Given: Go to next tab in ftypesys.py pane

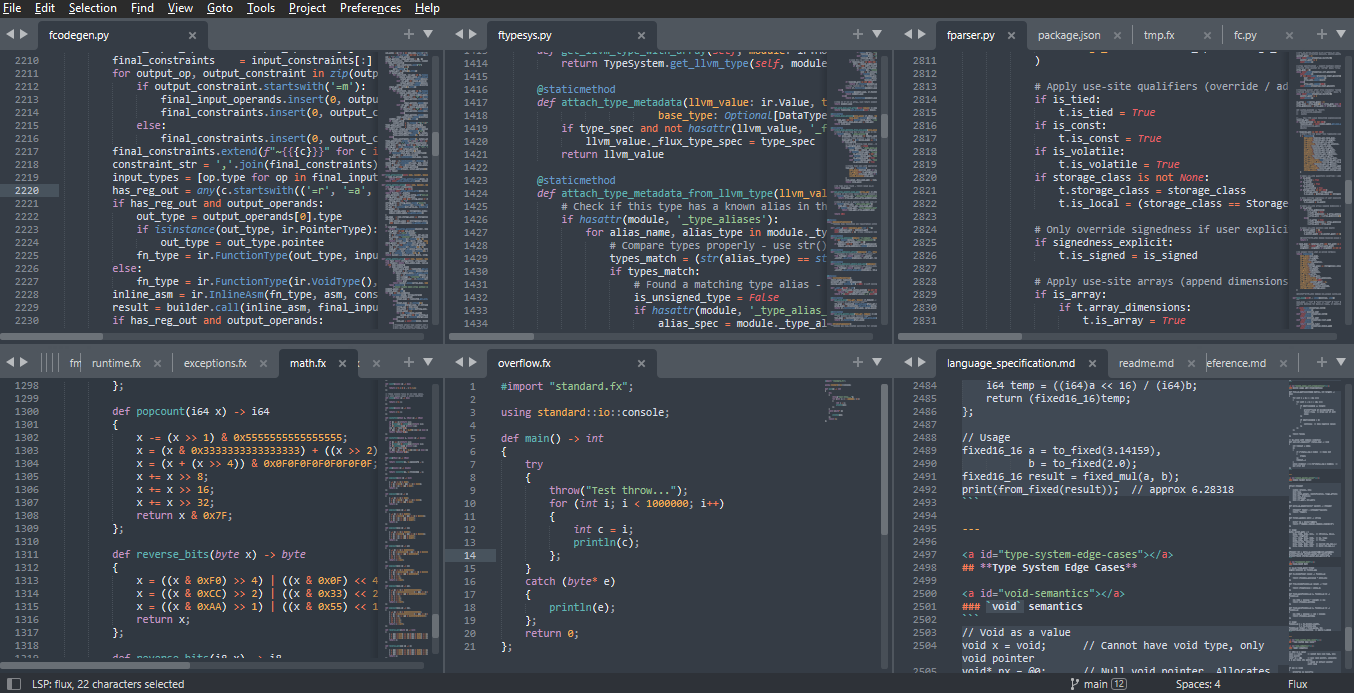Looking at the screenshot, I should tap(473, 34).
